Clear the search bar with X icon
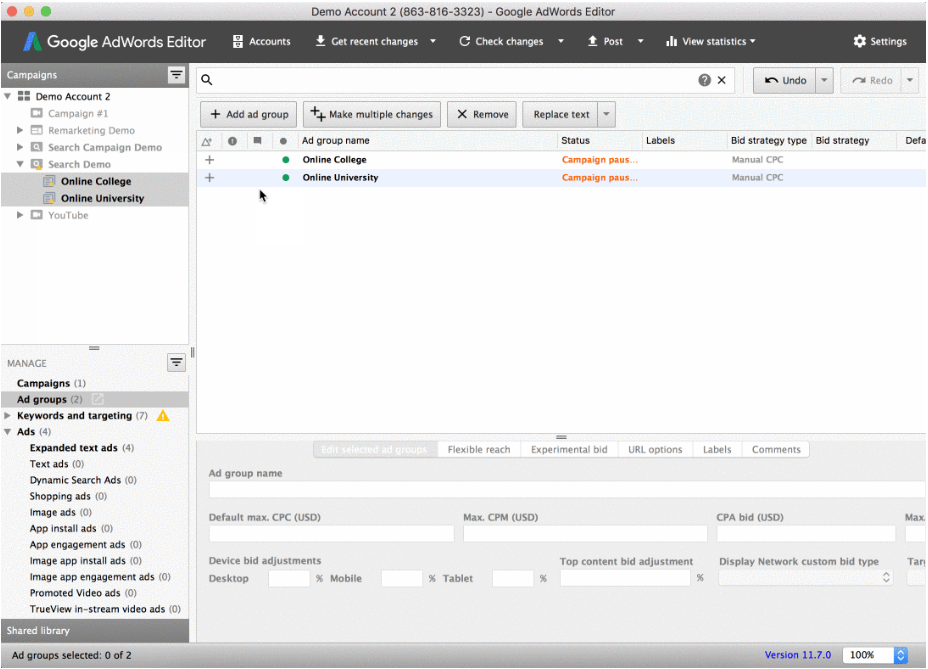928x669 pixels. pyautogui.click(x=722, y=80)
